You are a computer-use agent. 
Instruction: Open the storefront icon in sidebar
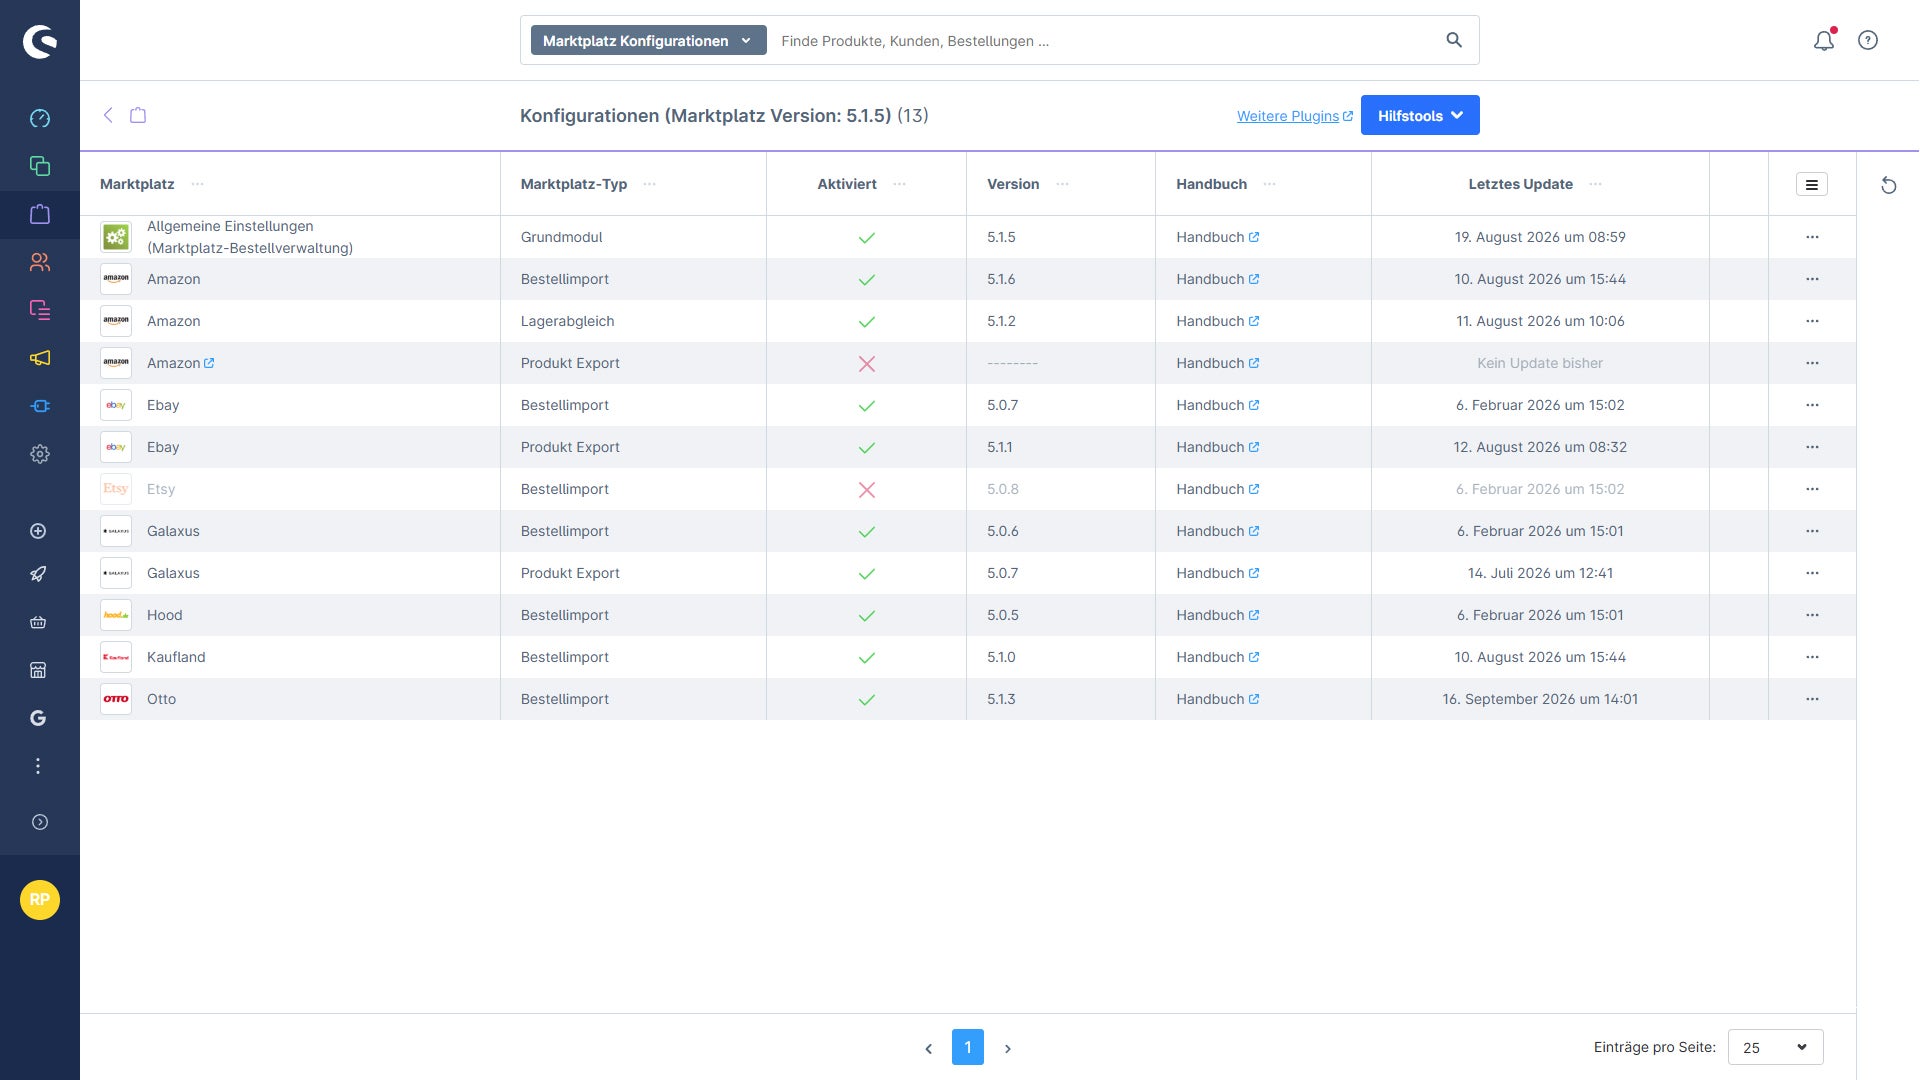coord(38,670)
